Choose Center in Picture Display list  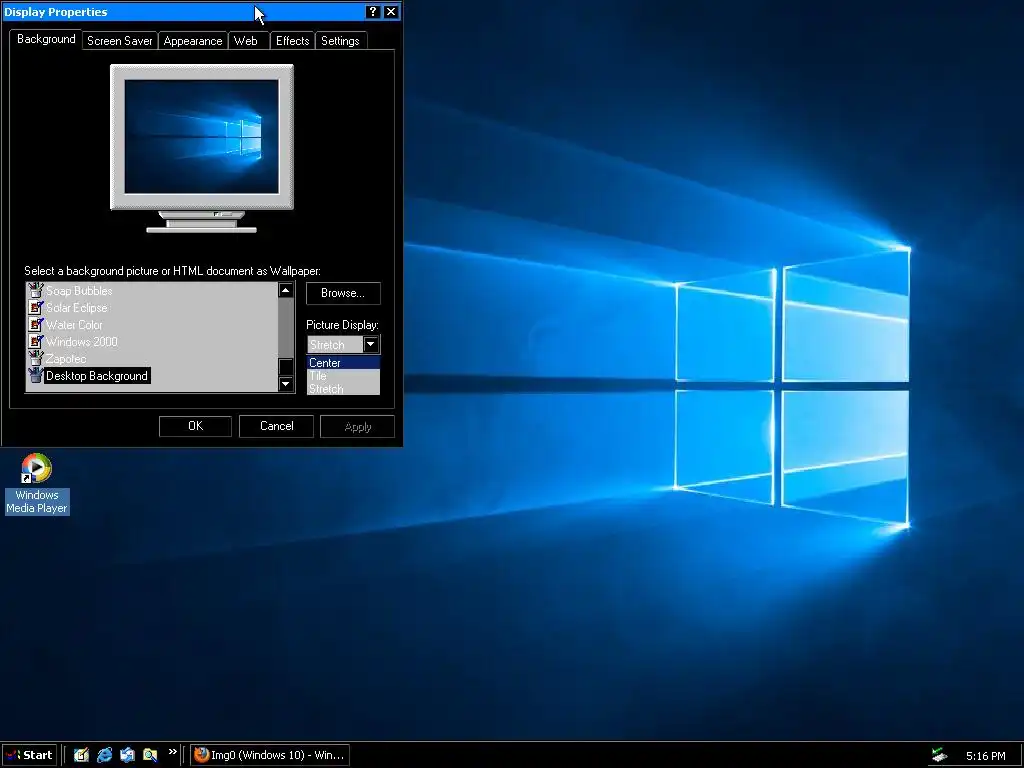coord(344,362)
